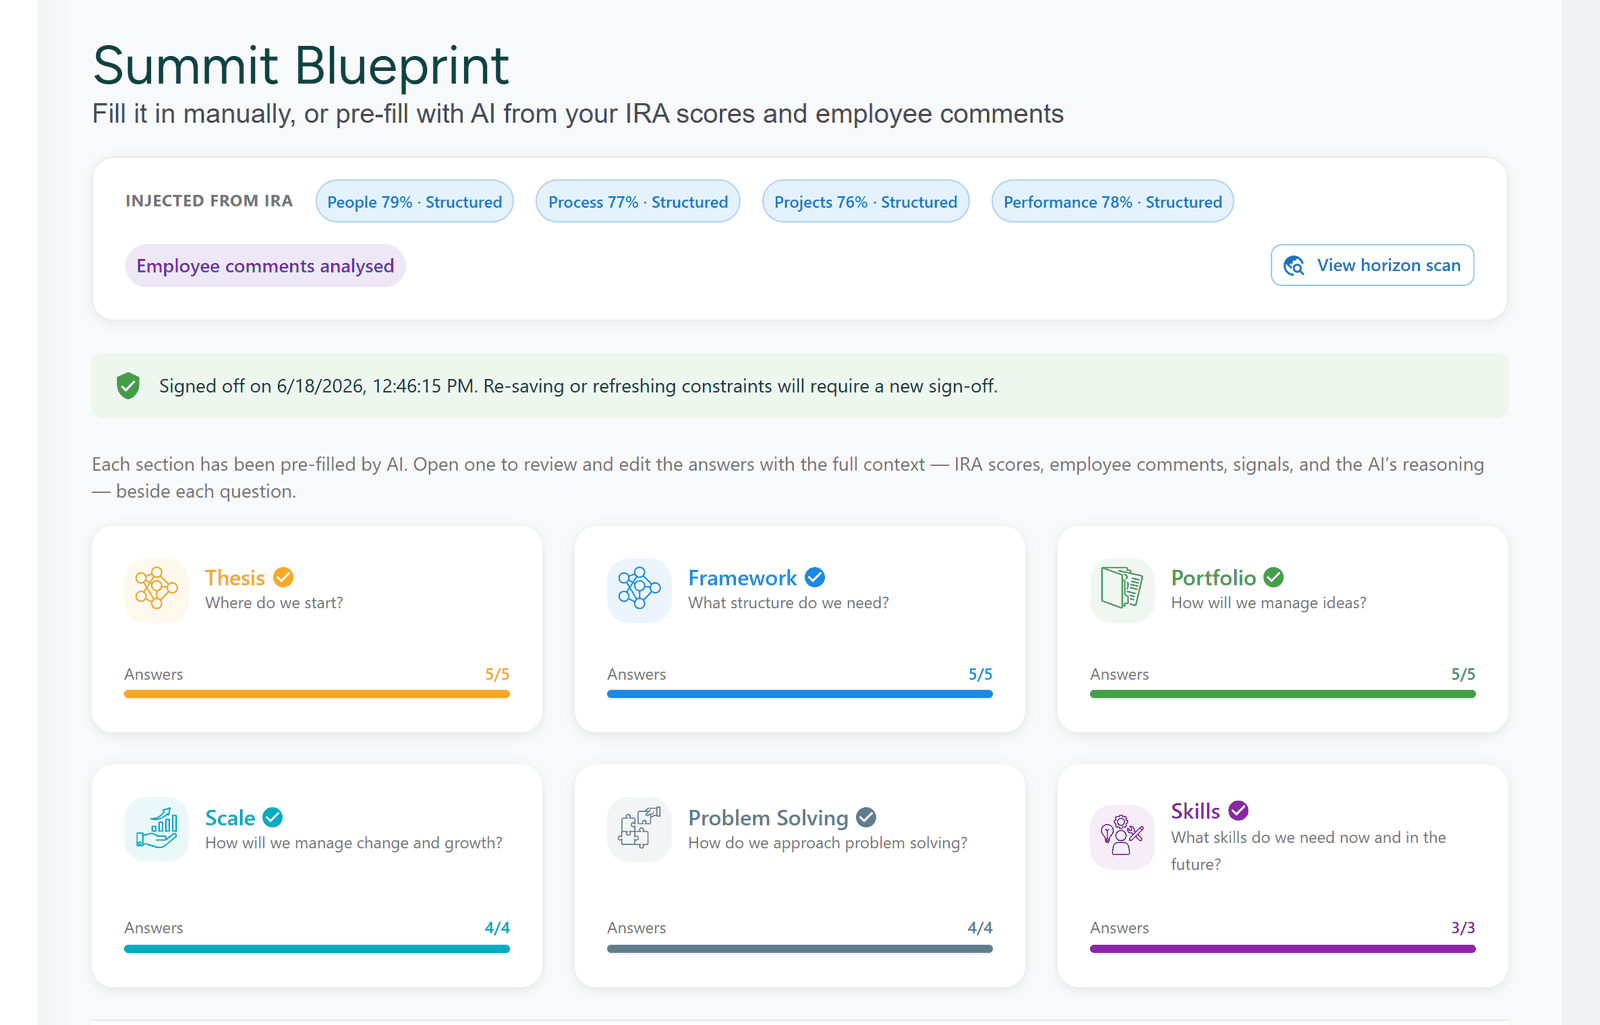This screenshot has height=1025, width=1600.
Task: Click the Answers label in Skills card
Action: coord(1119,928)
